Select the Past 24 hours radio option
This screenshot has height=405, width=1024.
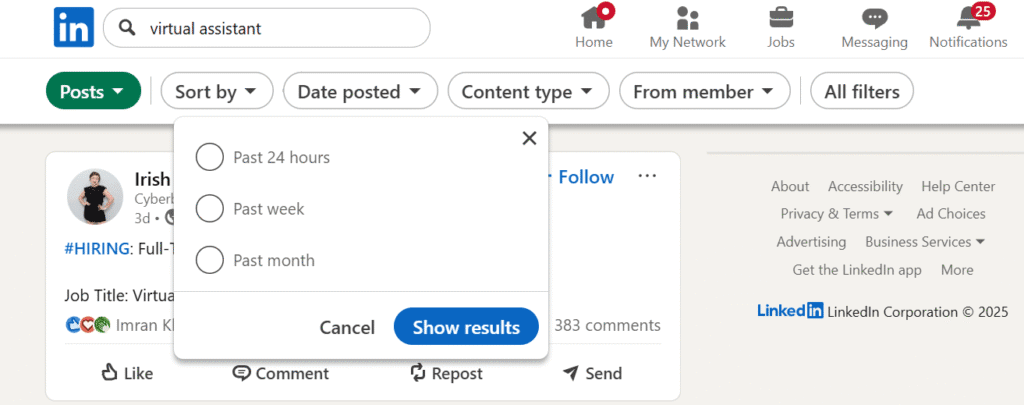pyautogui.click(x=210, y=157)
